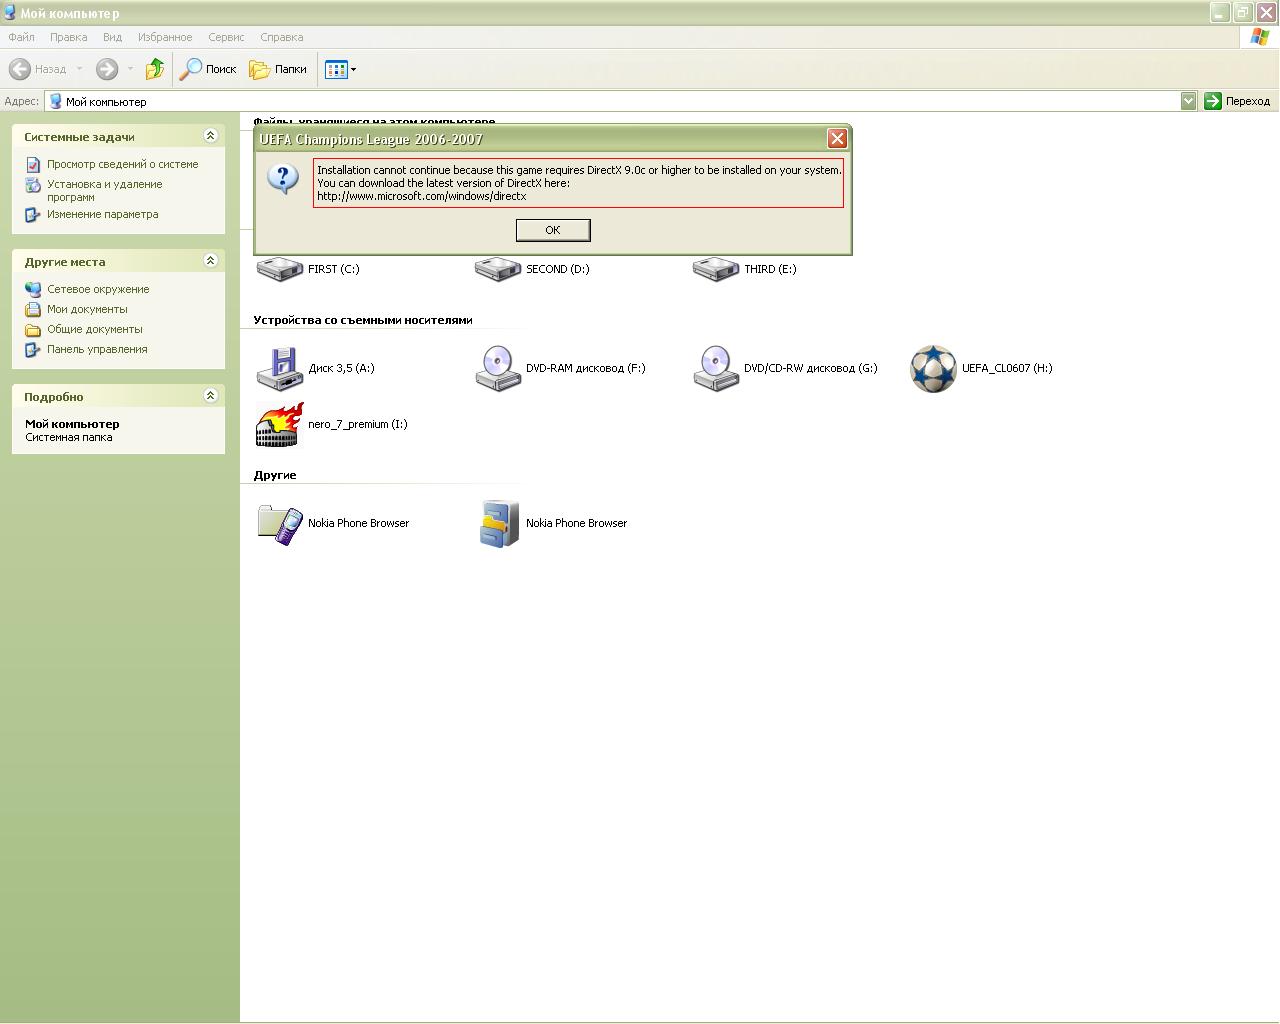Screen dimensions: 1280x1024
Task: Select the DVD-RAM дисковод (F:) icon
Action: pos(498,368)
